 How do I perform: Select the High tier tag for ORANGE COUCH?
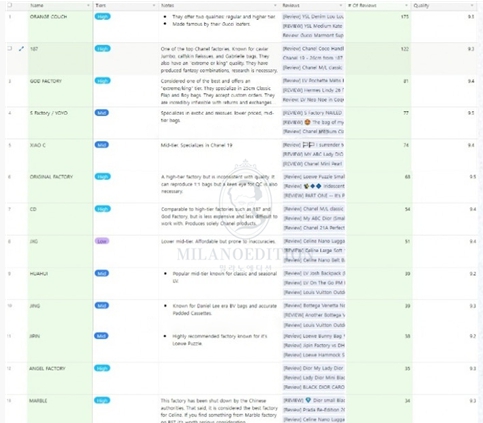102,16
